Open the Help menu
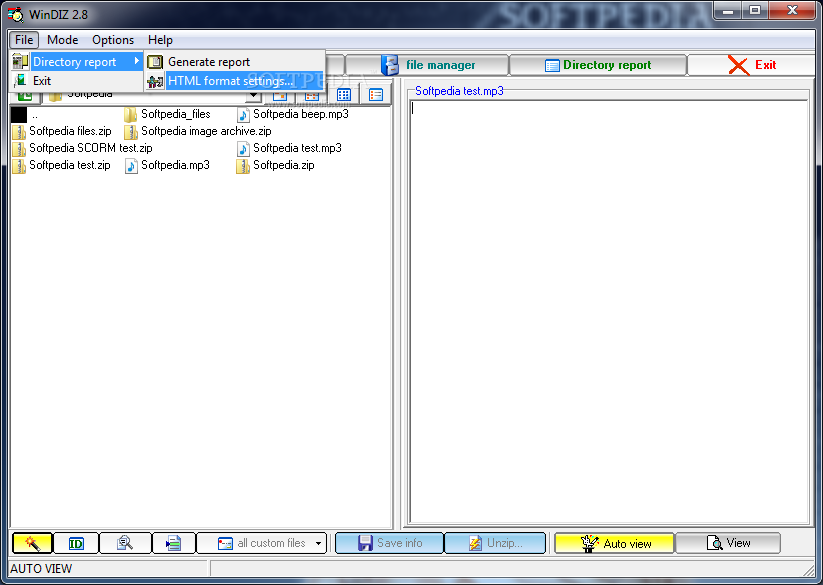Image resolution: width=823 pixels, height=585 pixels. pyautogui.click(x=160, y=40)
